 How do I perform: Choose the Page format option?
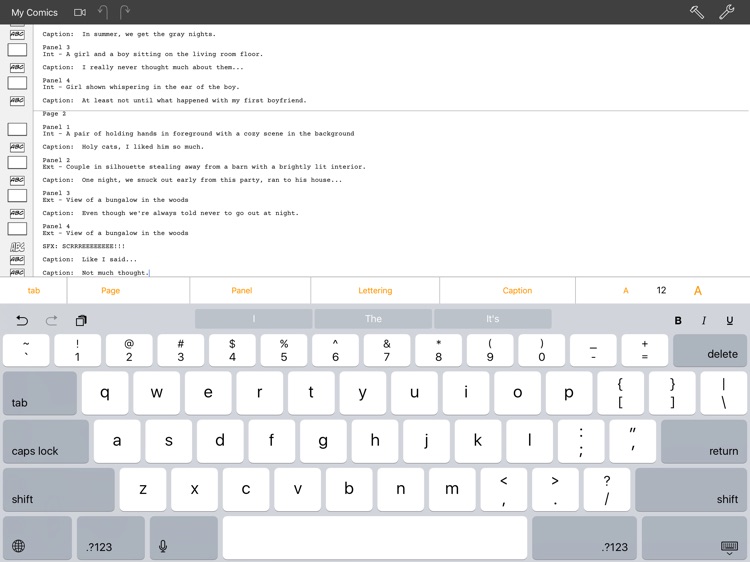click(110, 290)
